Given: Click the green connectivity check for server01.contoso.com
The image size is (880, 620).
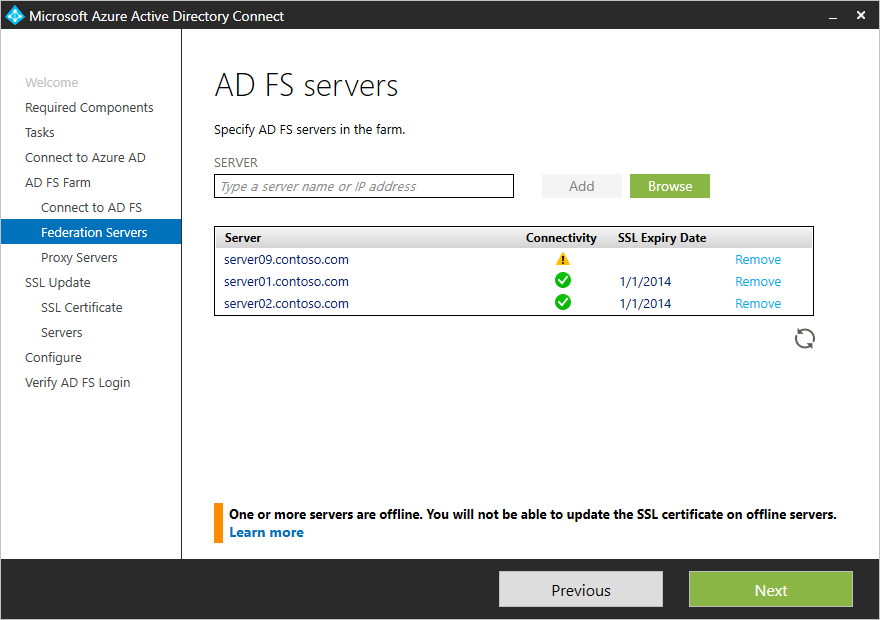Looking at the screenshot, I should pos(562,281).
